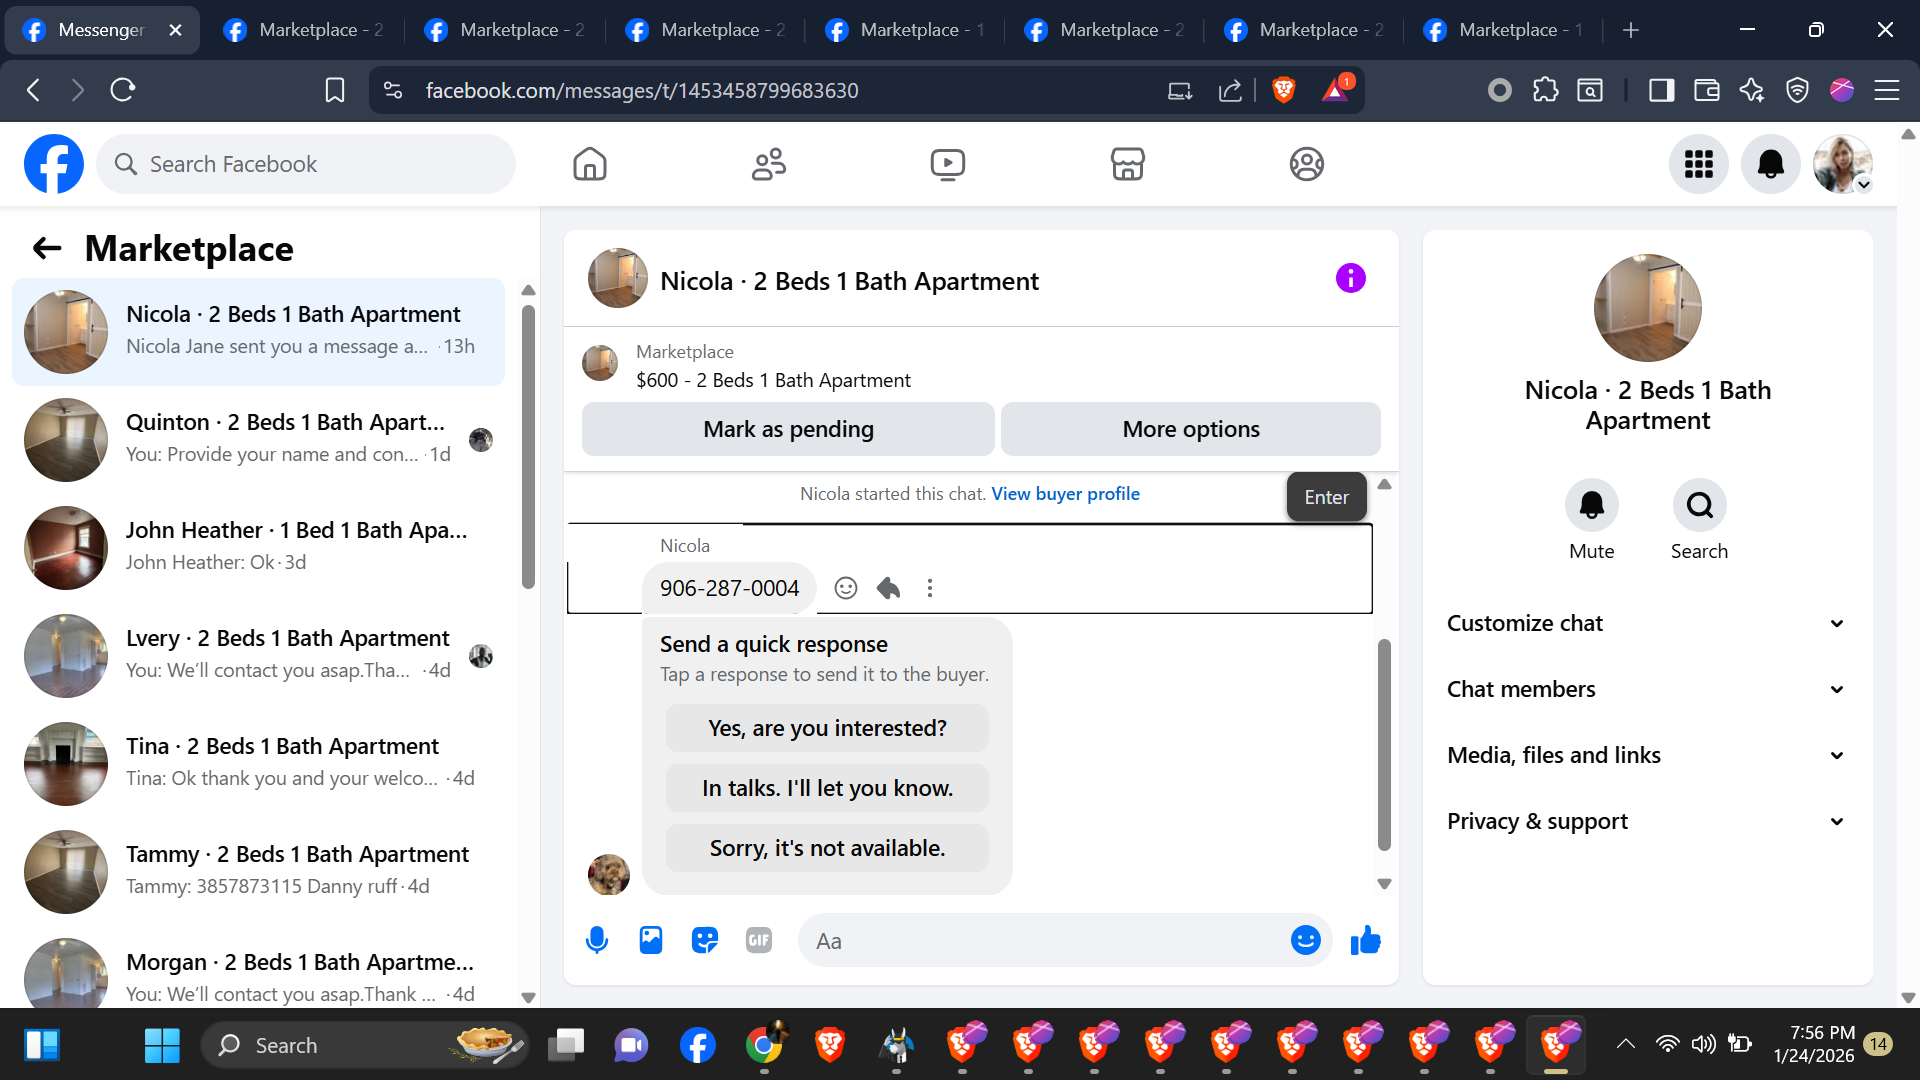Image resolution: width=1920 pixels, height=1080 pixels.
Task: Toggle Brave Shields icon in address bar
Action: 1284,90
